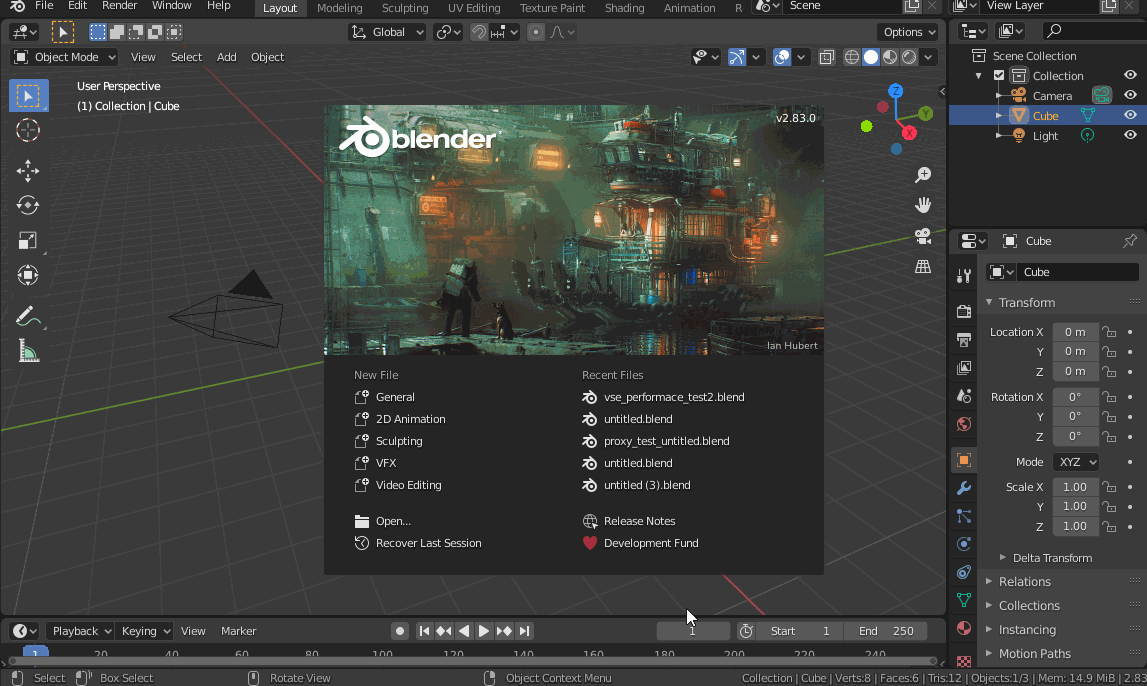Open the rotation Mode XYZ dropdown
The height and width of the screenshot is (686, 1147).
click(x=1075, y=462)
